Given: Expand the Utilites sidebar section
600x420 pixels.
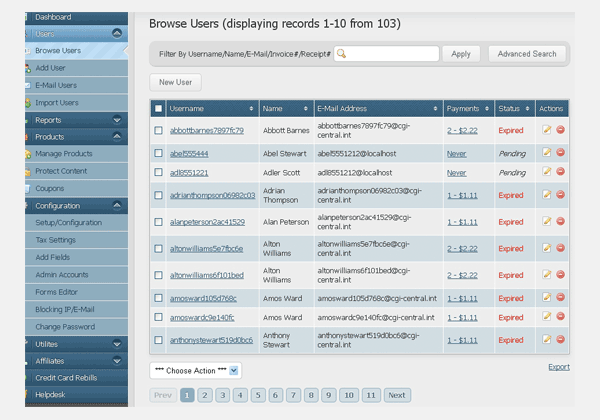Looking at the screenshot, I should 117,344.
